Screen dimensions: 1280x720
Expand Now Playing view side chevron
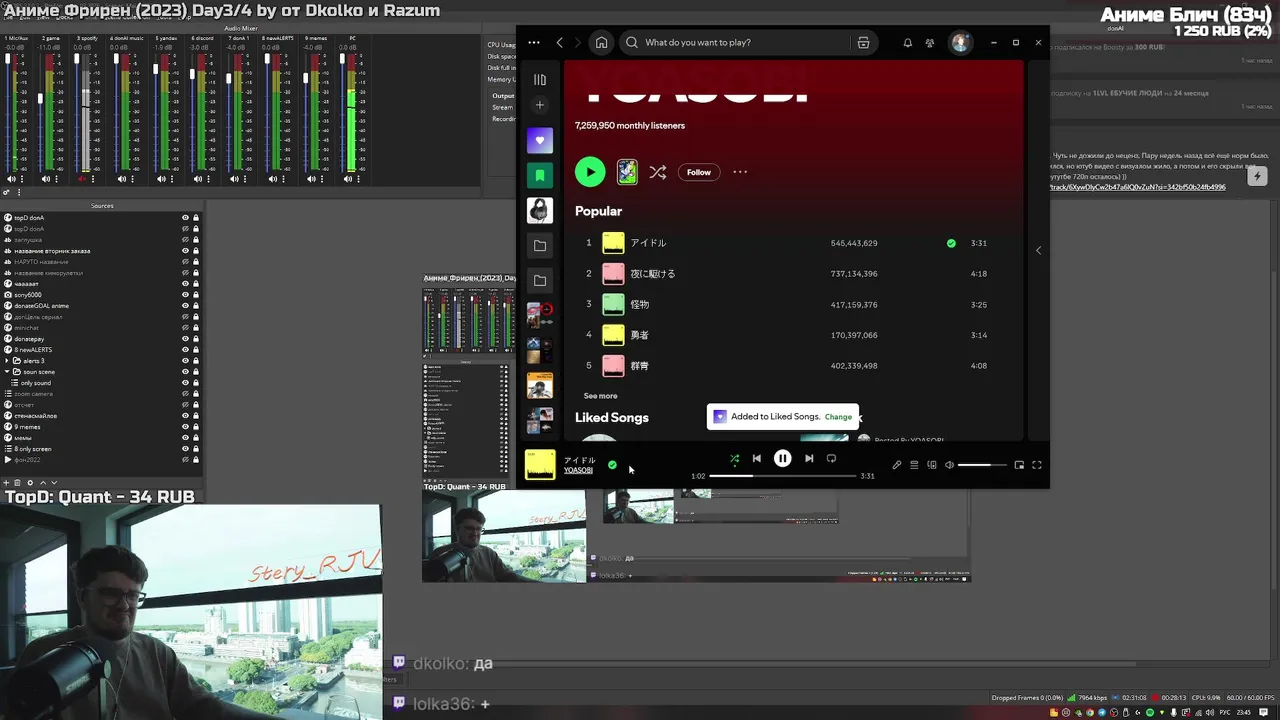[x=1038, y=250]
